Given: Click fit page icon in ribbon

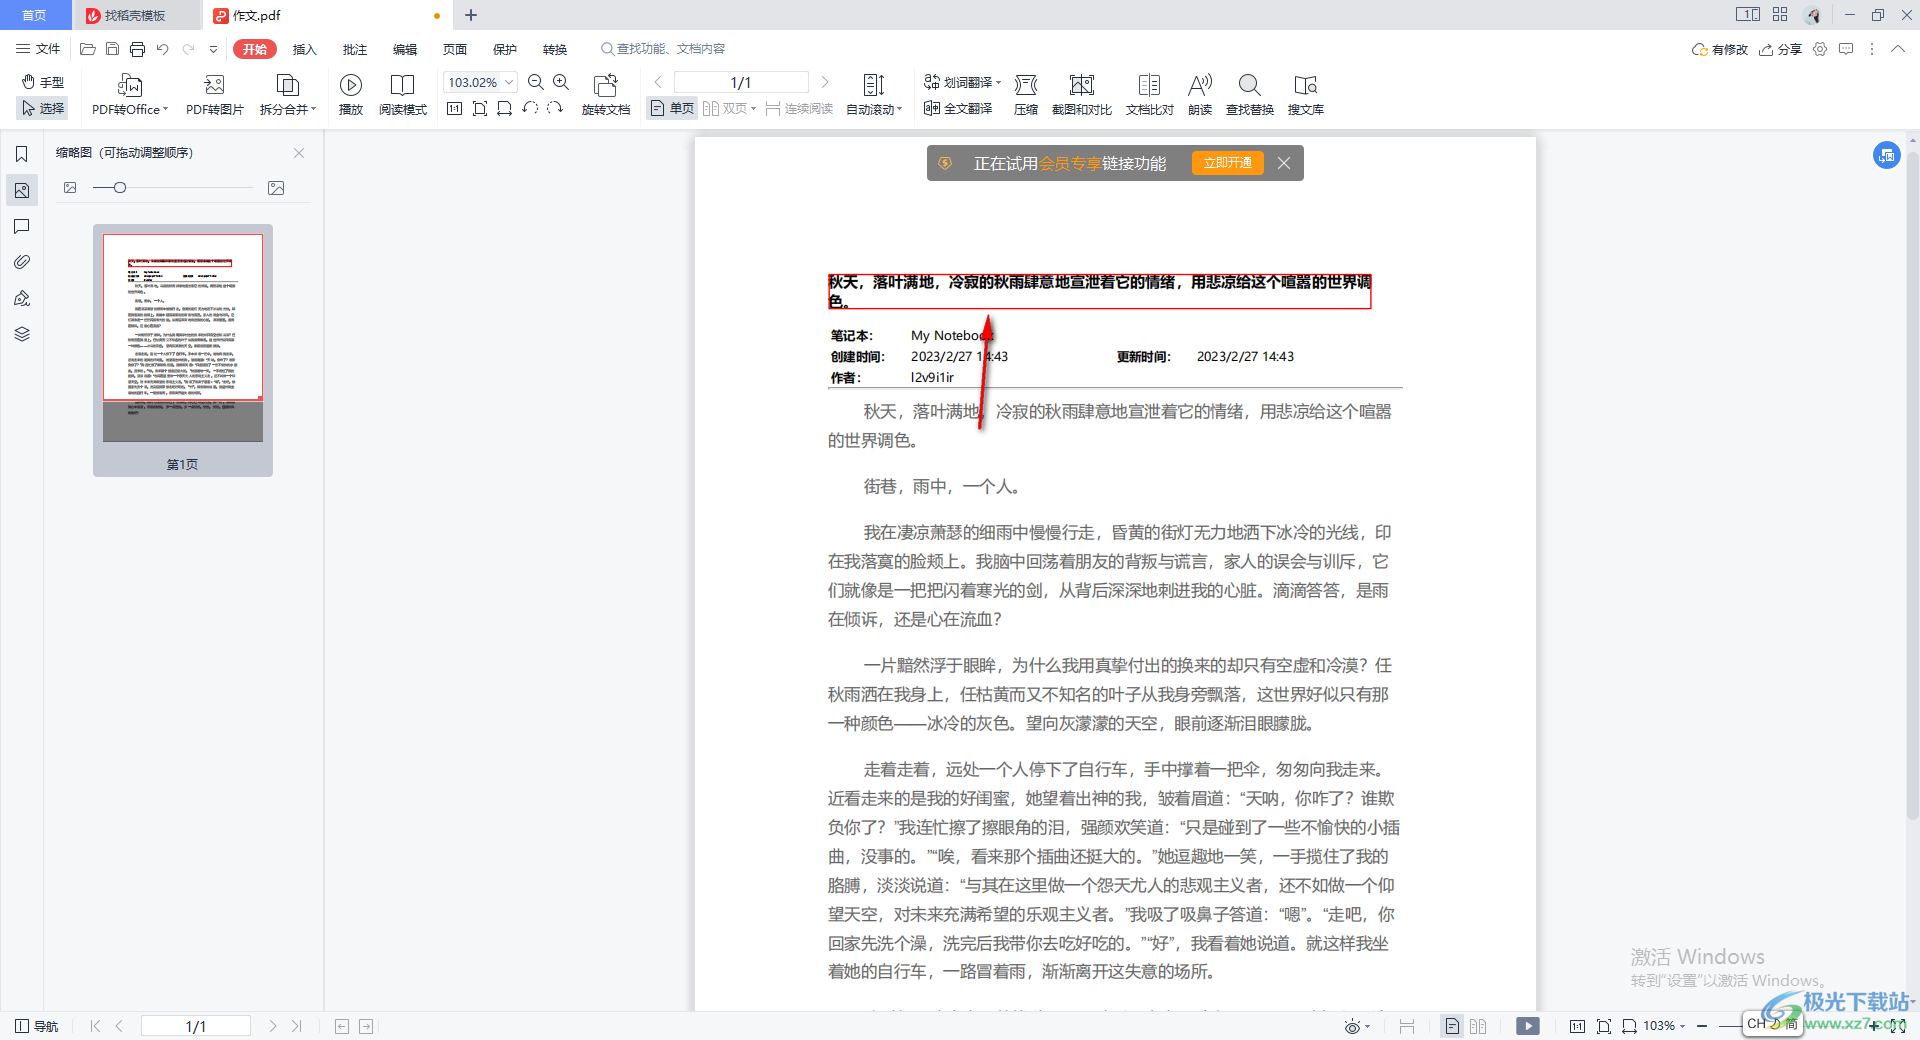Looking at the screenshot, I should [480, 108].
